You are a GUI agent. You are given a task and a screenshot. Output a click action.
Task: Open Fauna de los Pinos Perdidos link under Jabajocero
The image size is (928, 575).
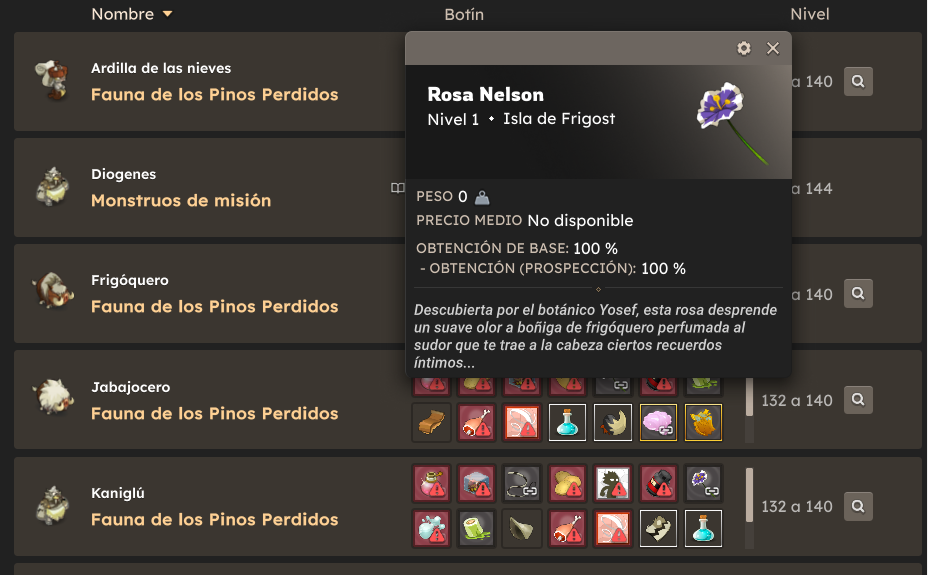click(x=215, y=414)
